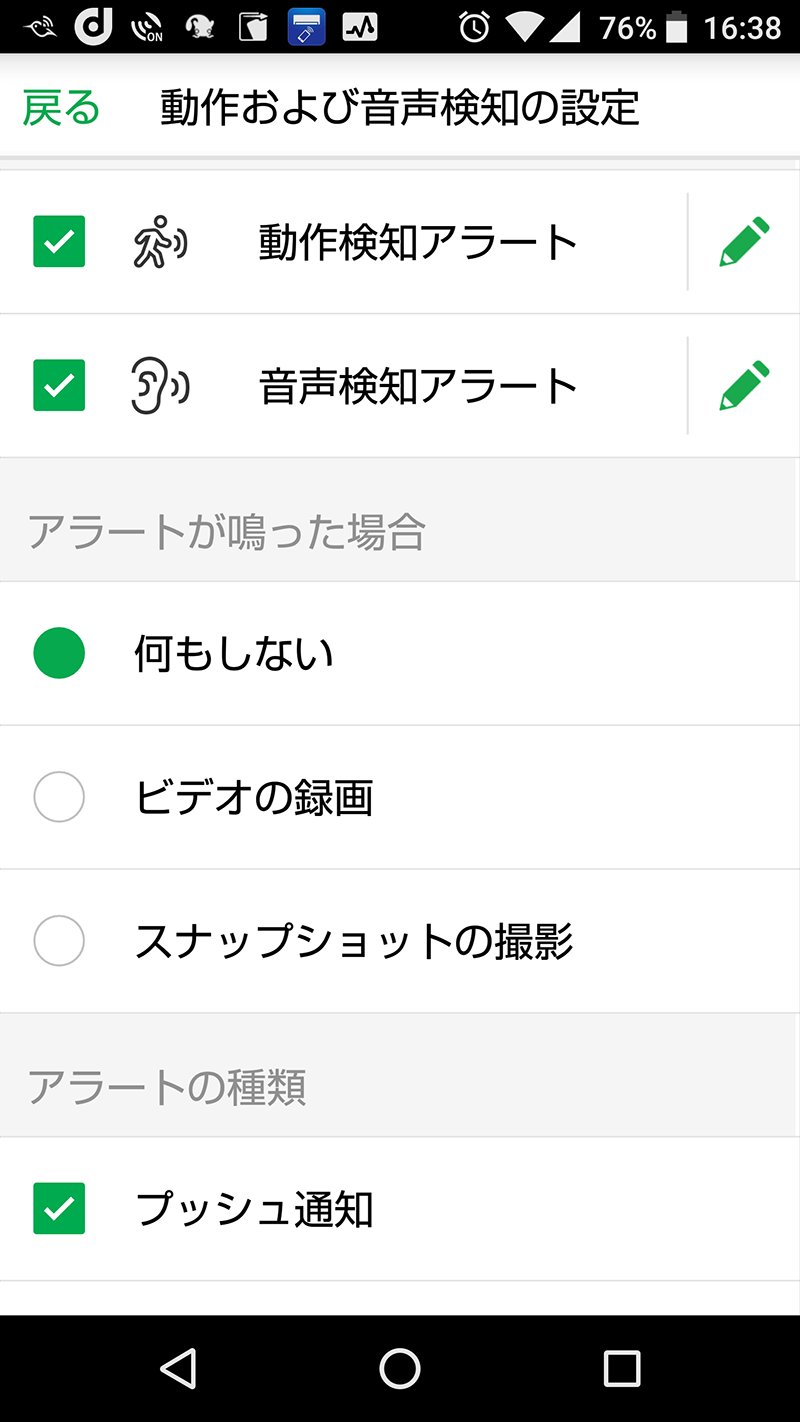
Task: Tap the running person motion icon
Action: tap(160, 243)
